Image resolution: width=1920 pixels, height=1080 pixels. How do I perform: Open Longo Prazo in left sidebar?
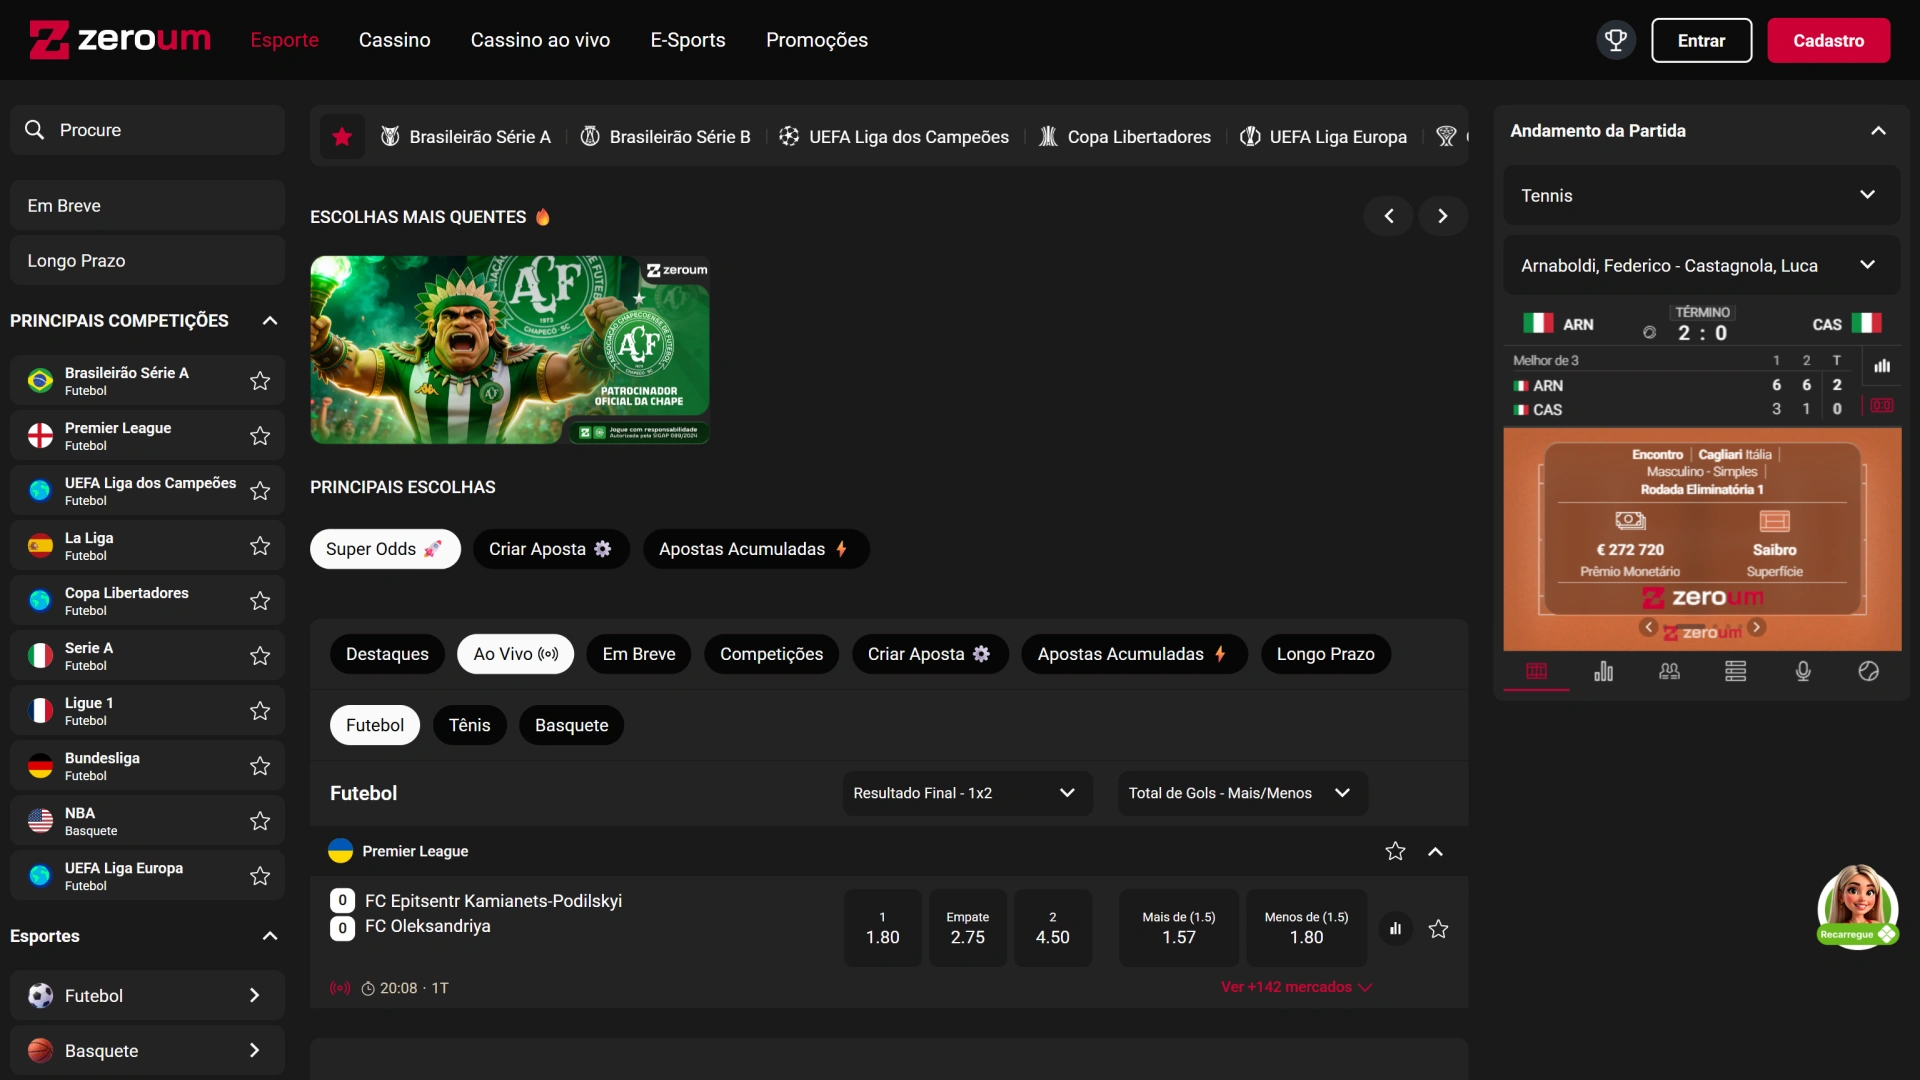coord(147,260)
